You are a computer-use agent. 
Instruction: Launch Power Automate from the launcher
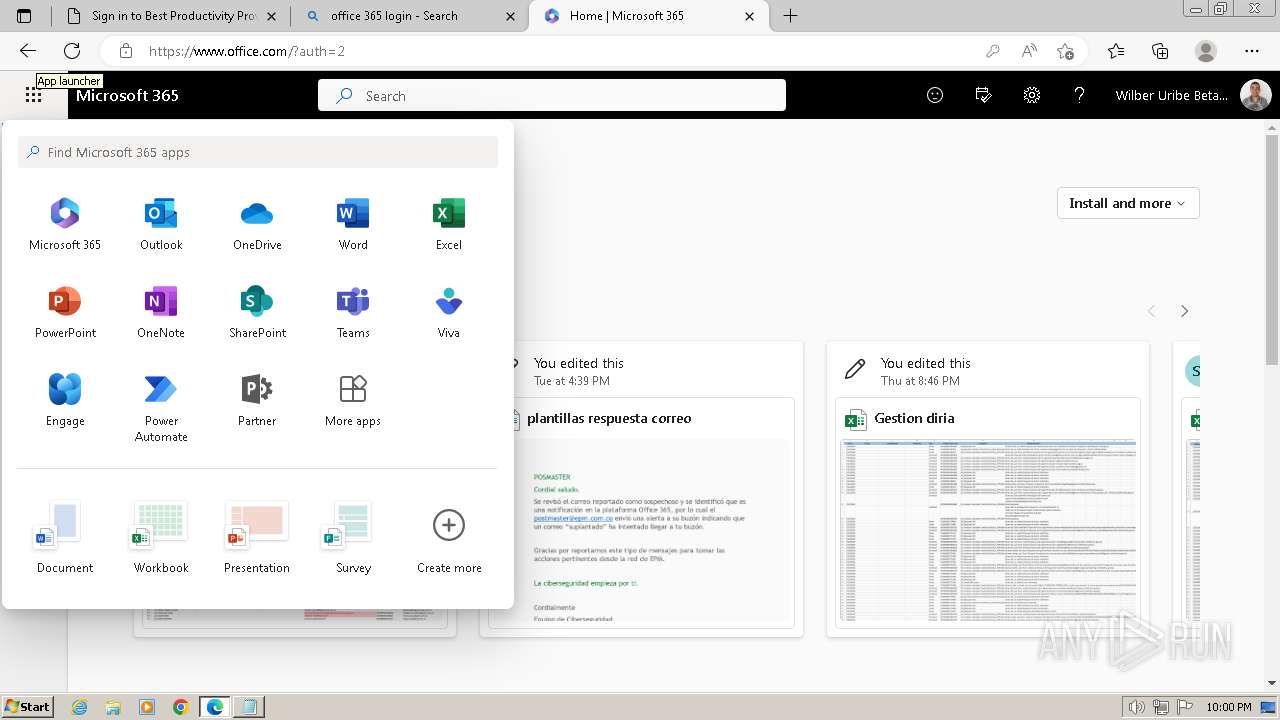click(161, 409)
